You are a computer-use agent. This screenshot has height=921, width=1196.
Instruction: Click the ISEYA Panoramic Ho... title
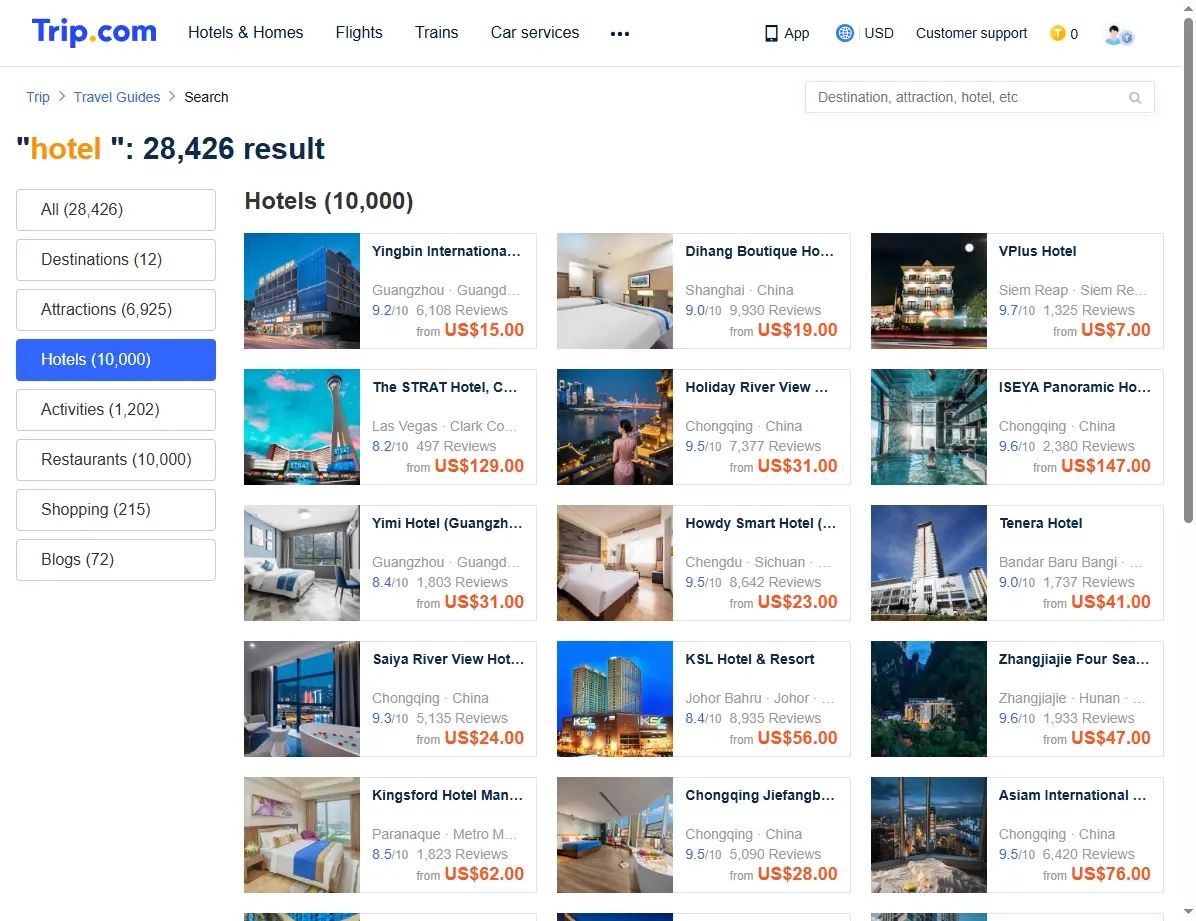pyautogui.click(x=1075, y=387)
